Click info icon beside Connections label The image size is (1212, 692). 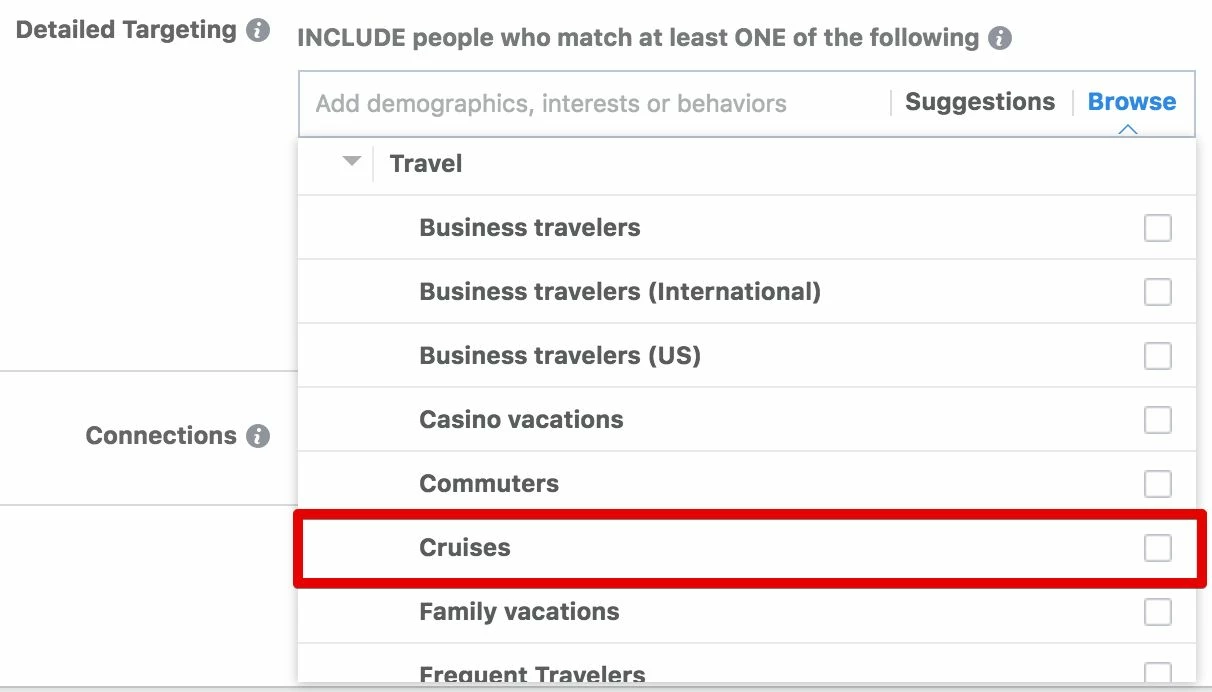pyautogui.click(x=258, y=436)
